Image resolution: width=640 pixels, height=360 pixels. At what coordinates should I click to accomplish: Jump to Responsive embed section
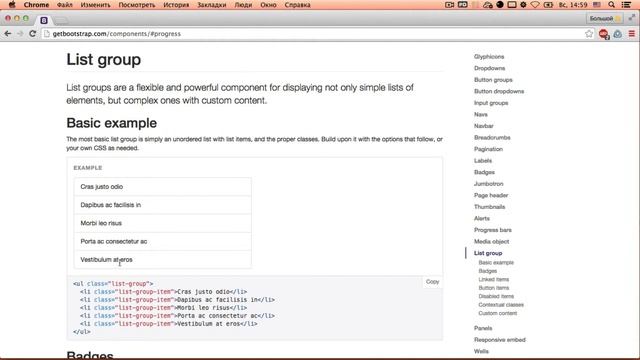500,340
